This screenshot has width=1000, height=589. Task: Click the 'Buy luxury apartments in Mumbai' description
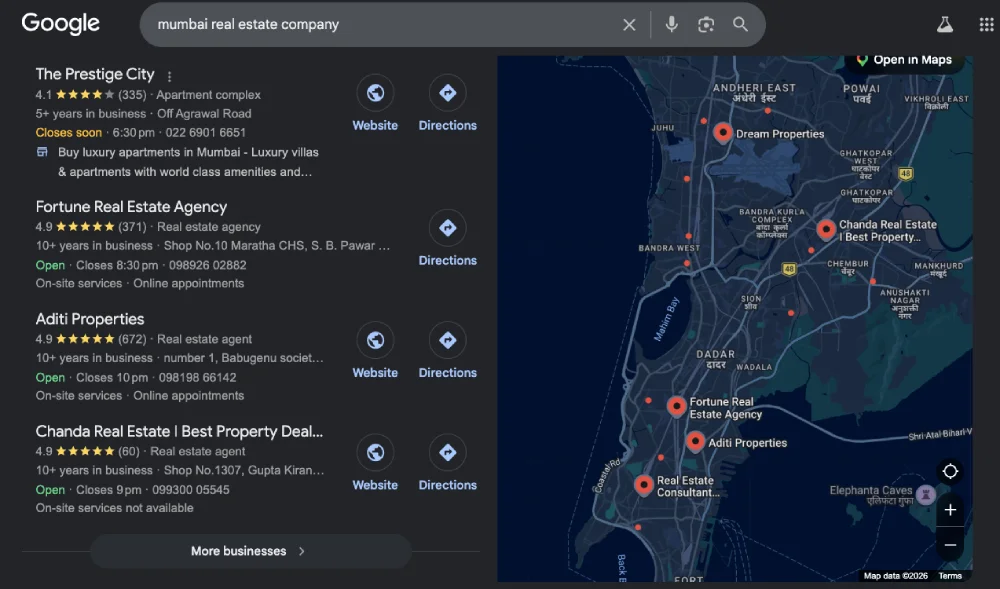pyautogui.click(x=188, y=162)
